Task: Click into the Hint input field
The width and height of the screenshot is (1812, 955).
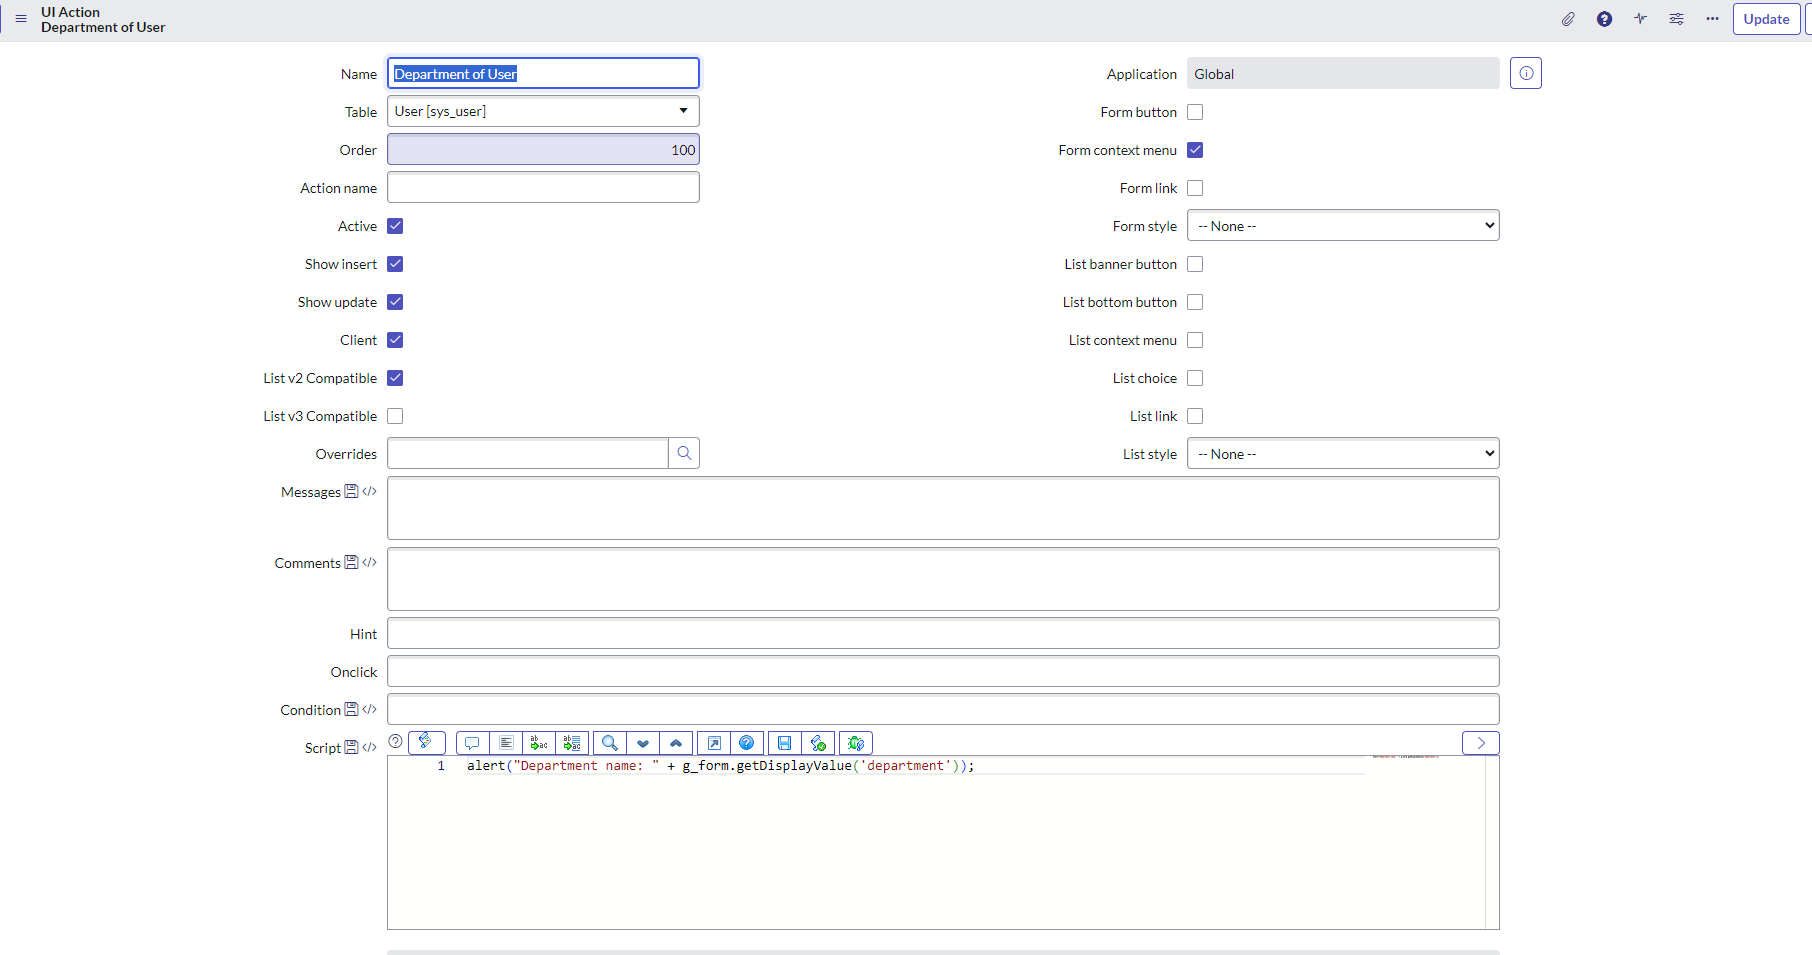Action: coord(943,633)
